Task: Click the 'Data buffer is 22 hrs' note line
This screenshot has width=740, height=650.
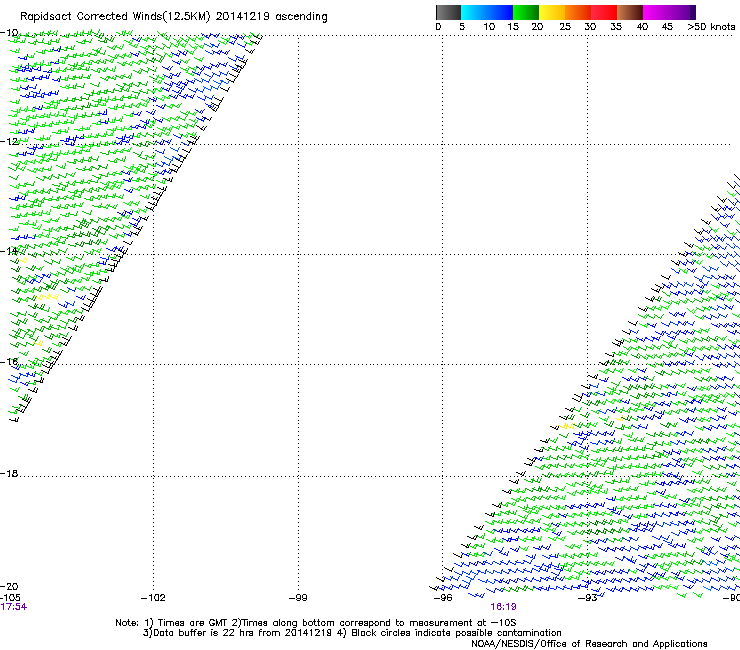Action: (x=352, y=633)
